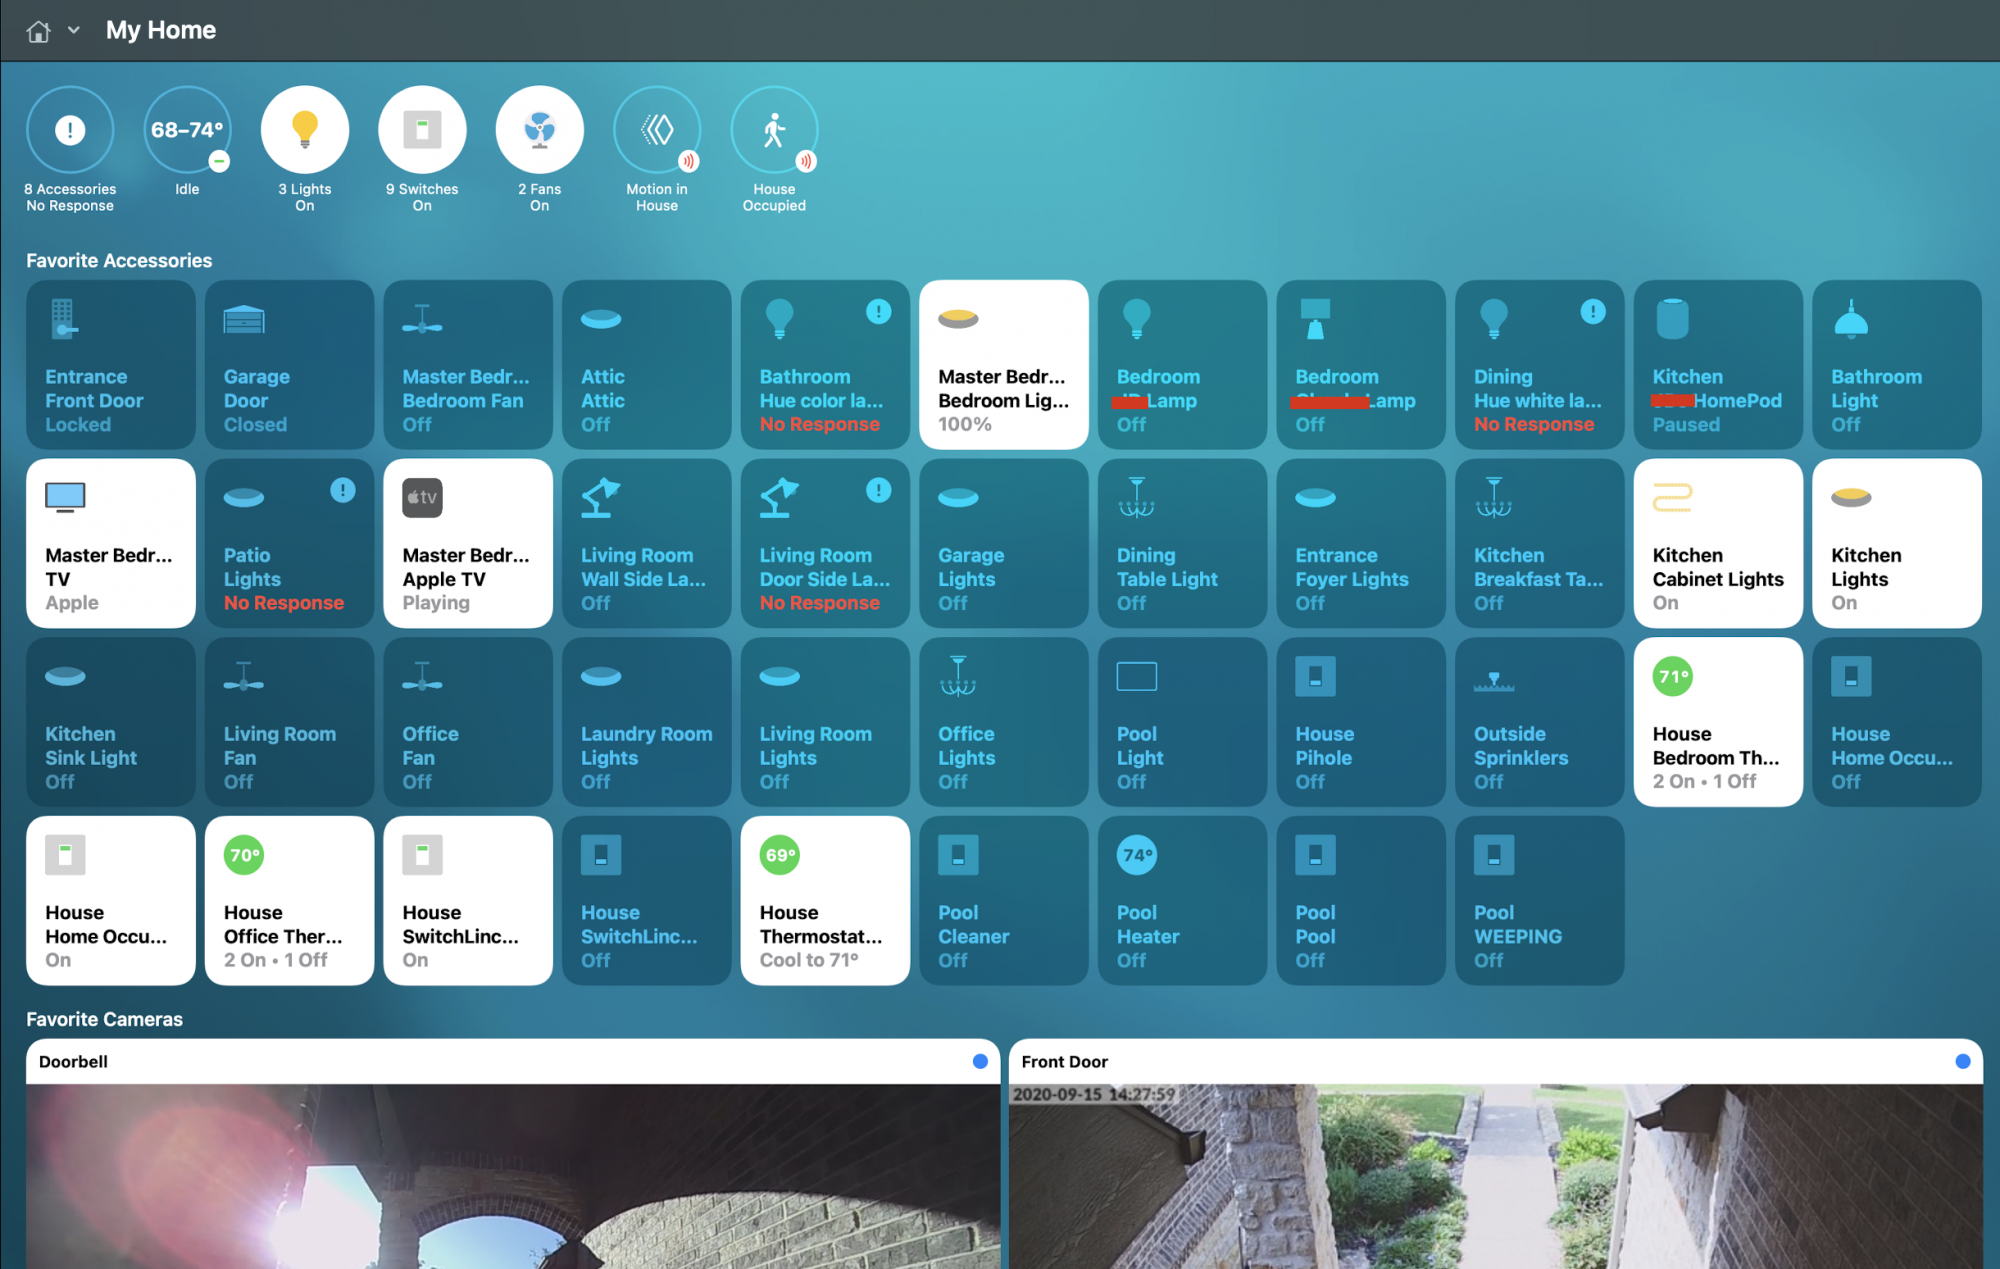Open the Front Door camera feed
2000x1269 pixels.
coord(1495,1175)
